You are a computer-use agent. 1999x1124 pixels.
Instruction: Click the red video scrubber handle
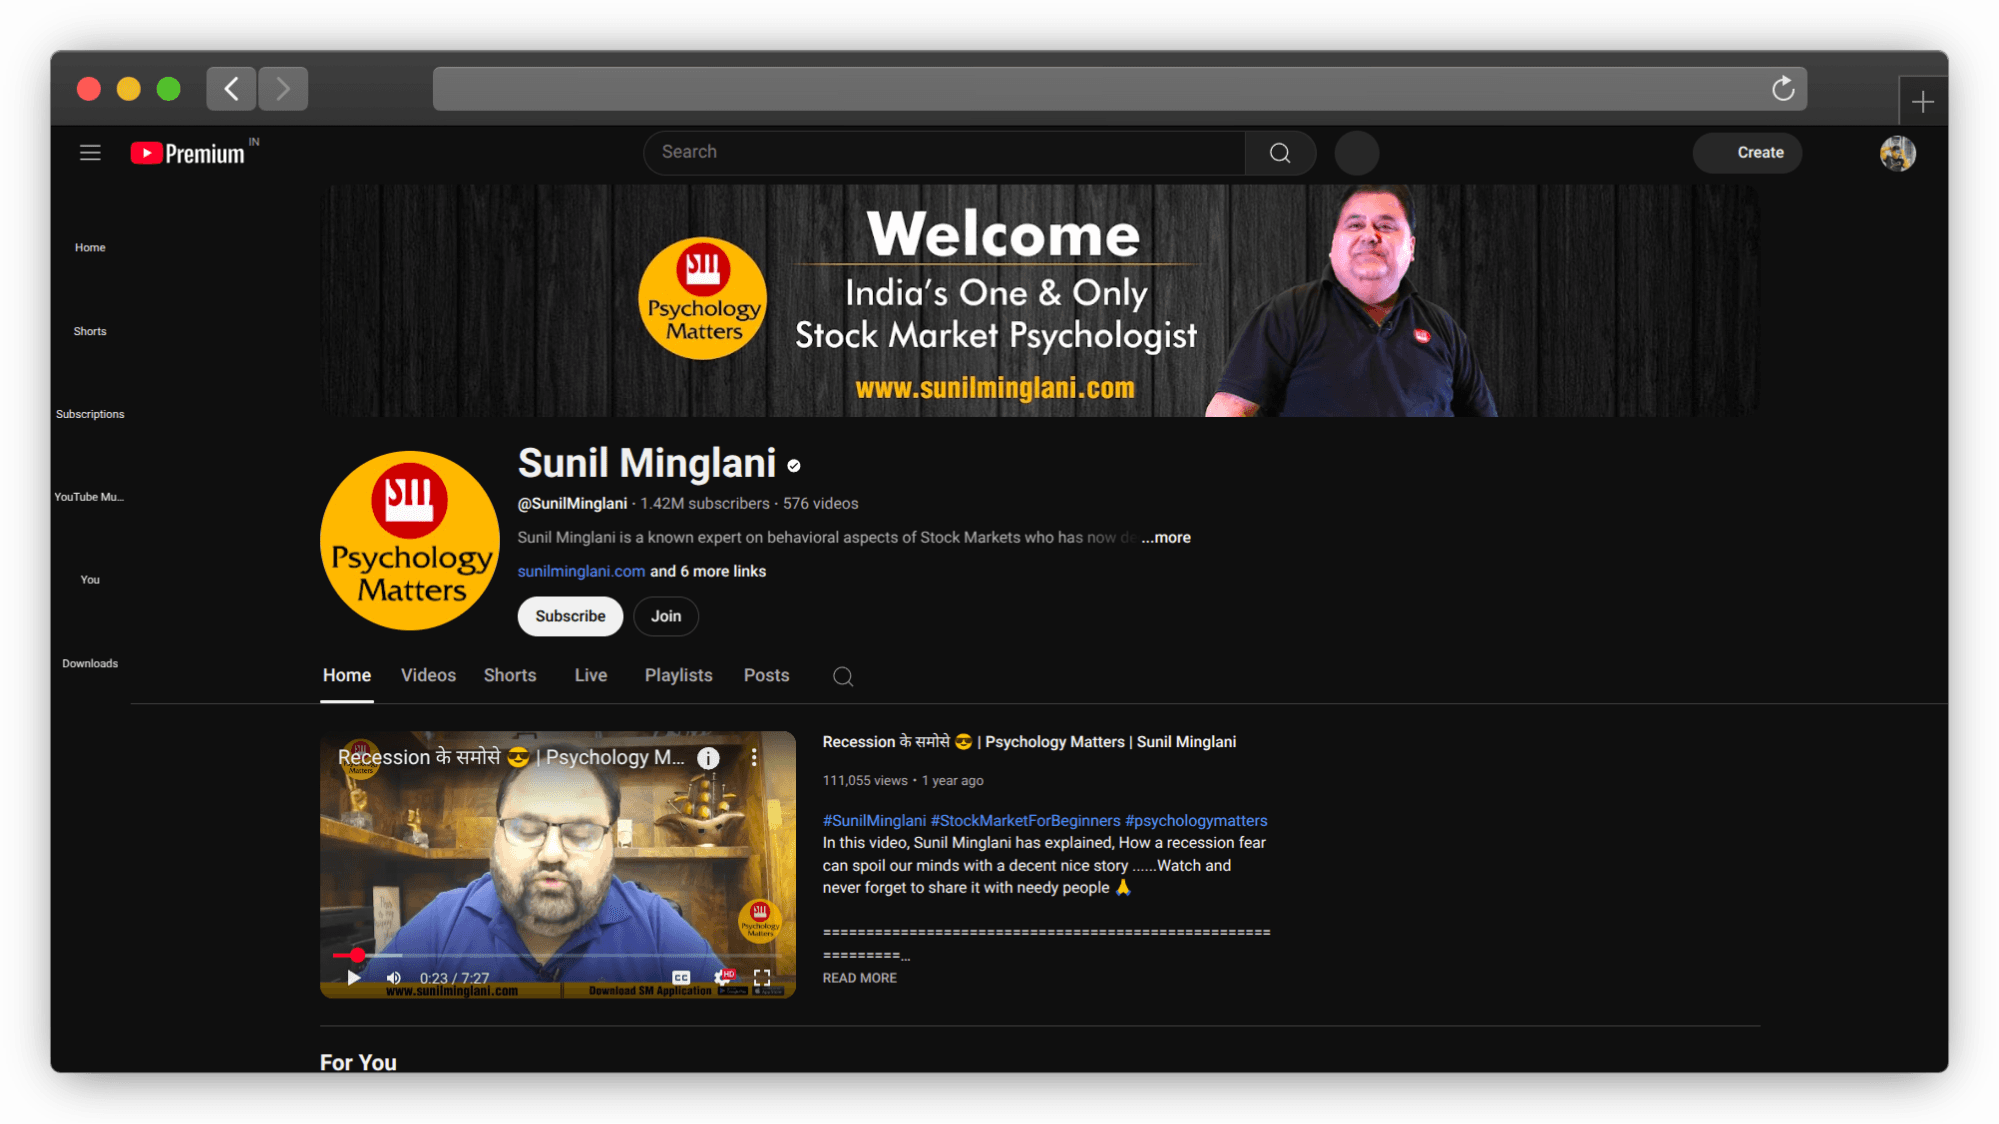tap(357, 956)
